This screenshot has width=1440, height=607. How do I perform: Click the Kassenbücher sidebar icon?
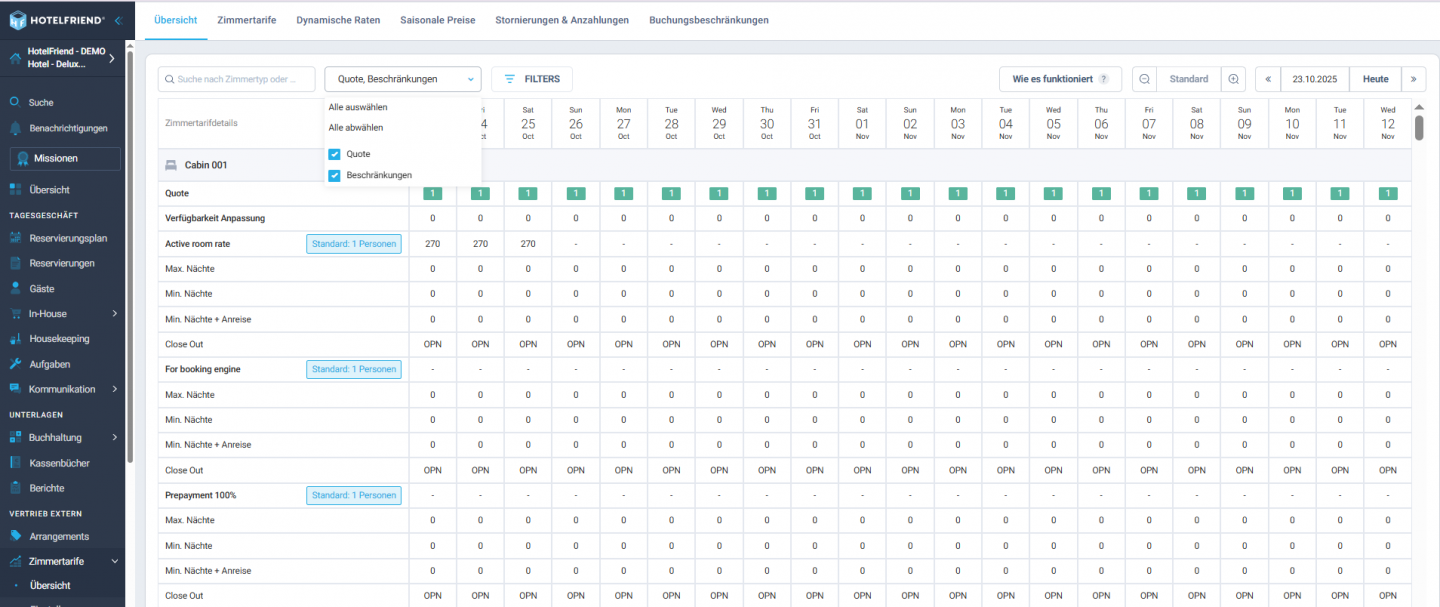coord(15,463)
